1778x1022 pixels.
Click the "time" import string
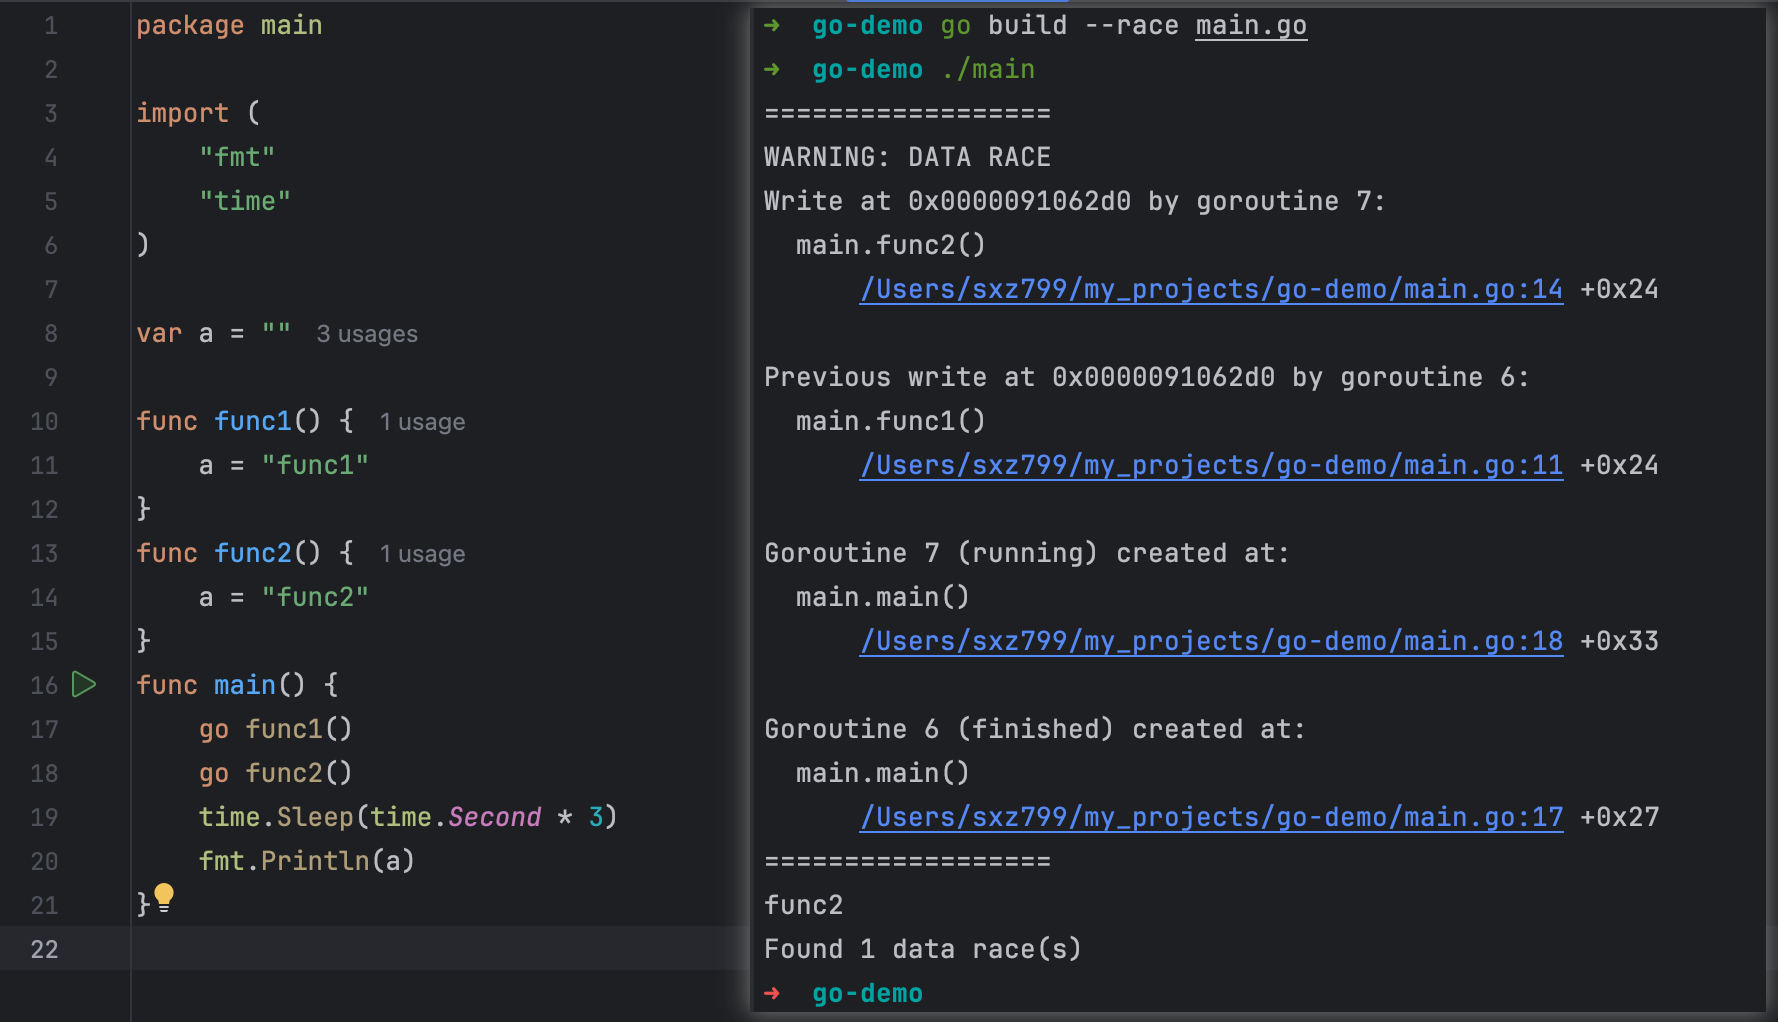click(245, 202)
